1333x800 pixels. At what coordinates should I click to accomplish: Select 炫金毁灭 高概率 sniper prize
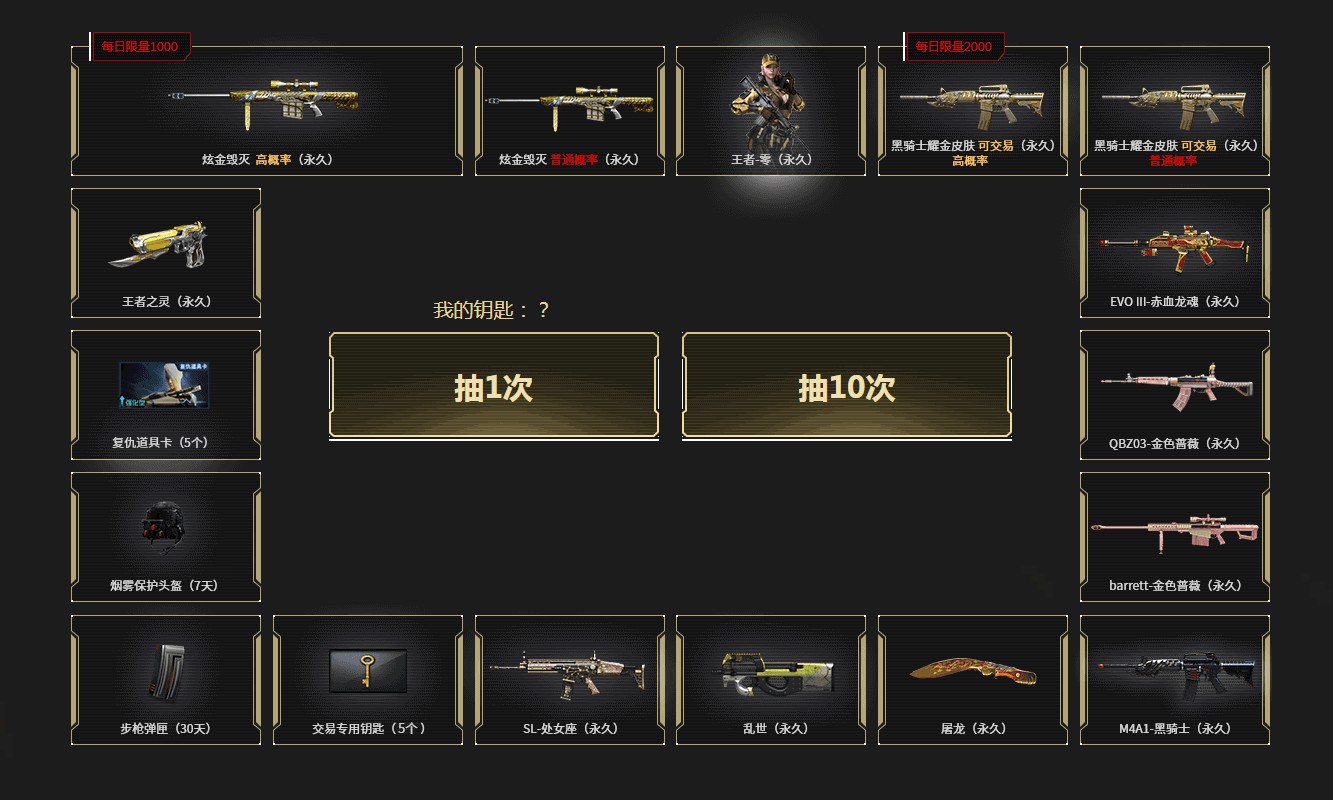click(x=267, y=111)
